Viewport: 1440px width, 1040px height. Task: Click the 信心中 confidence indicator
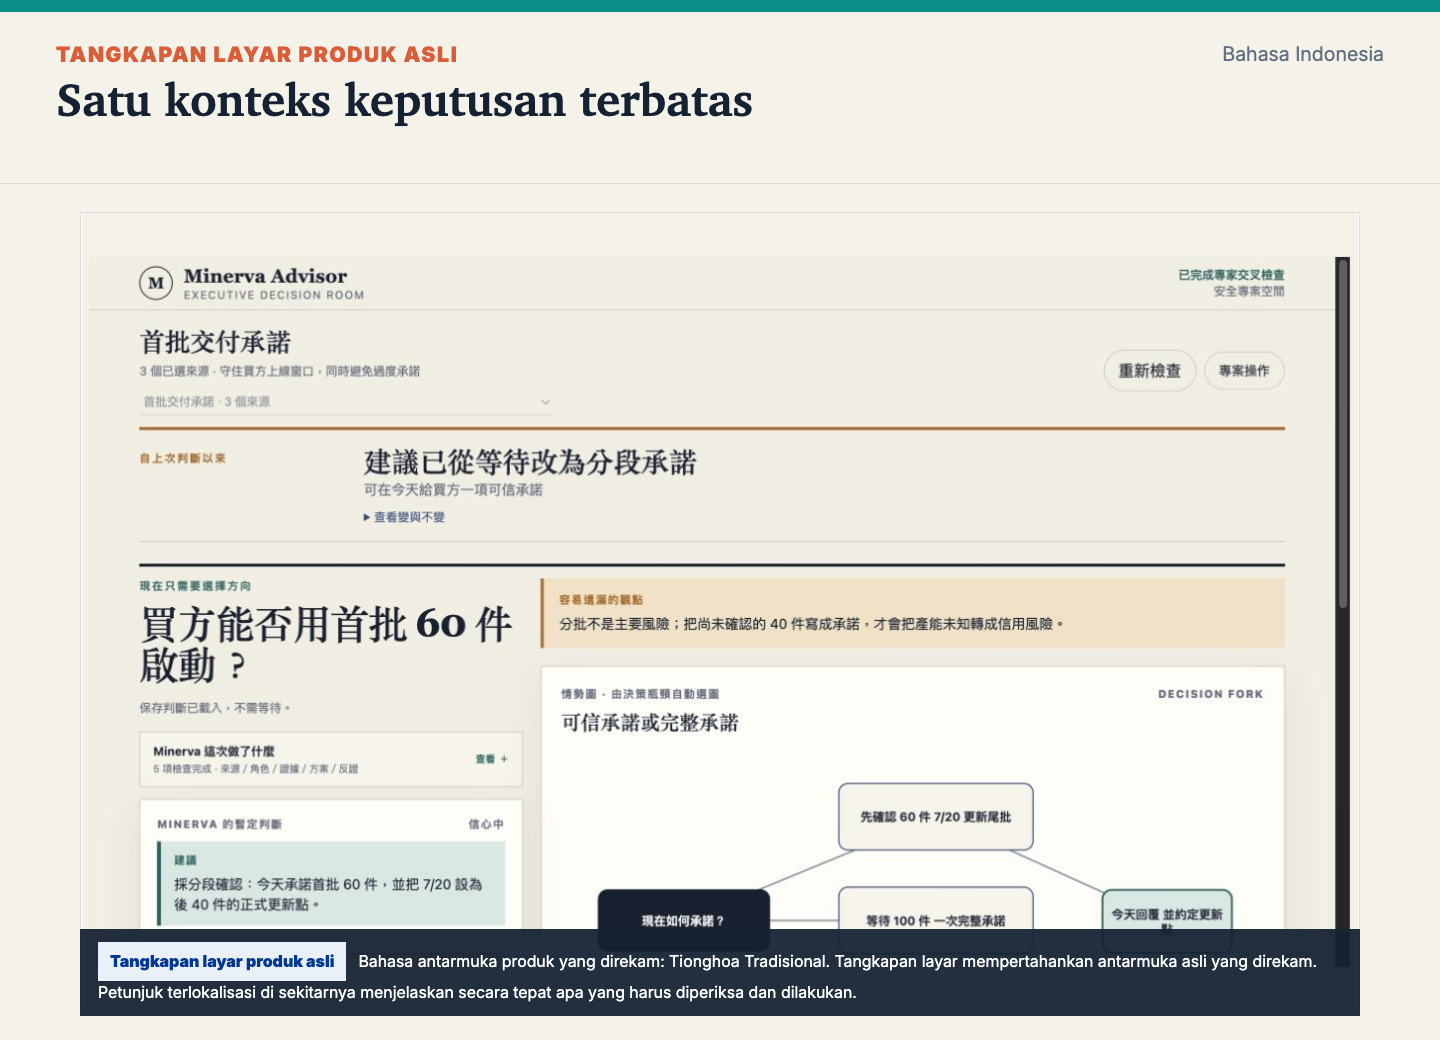point(486,824)
